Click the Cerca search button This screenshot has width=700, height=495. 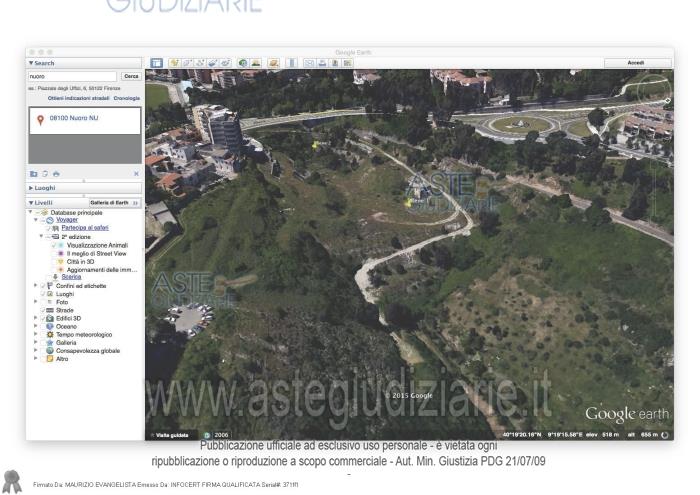(130, 76)
